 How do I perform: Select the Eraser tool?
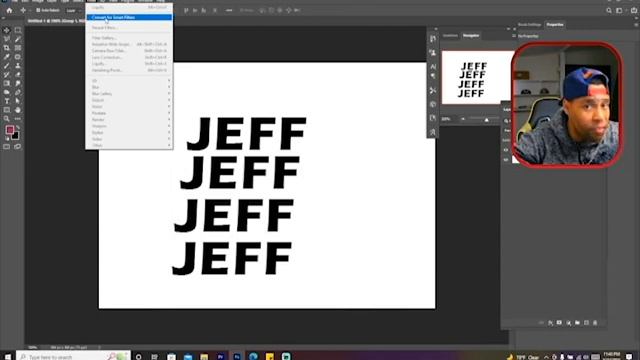18,75
